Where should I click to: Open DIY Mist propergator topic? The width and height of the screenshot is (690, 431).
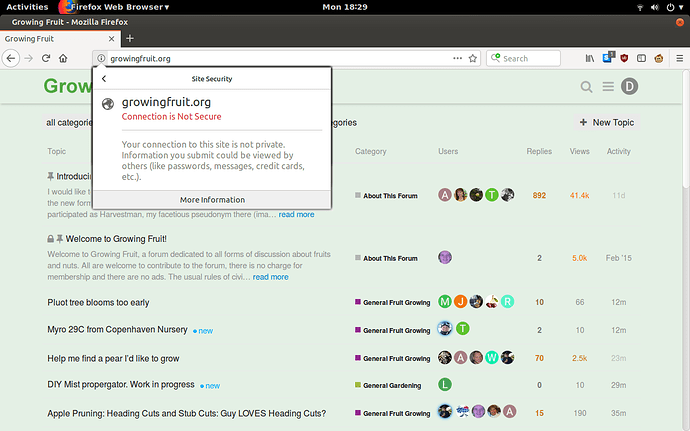tap(121, 384)
